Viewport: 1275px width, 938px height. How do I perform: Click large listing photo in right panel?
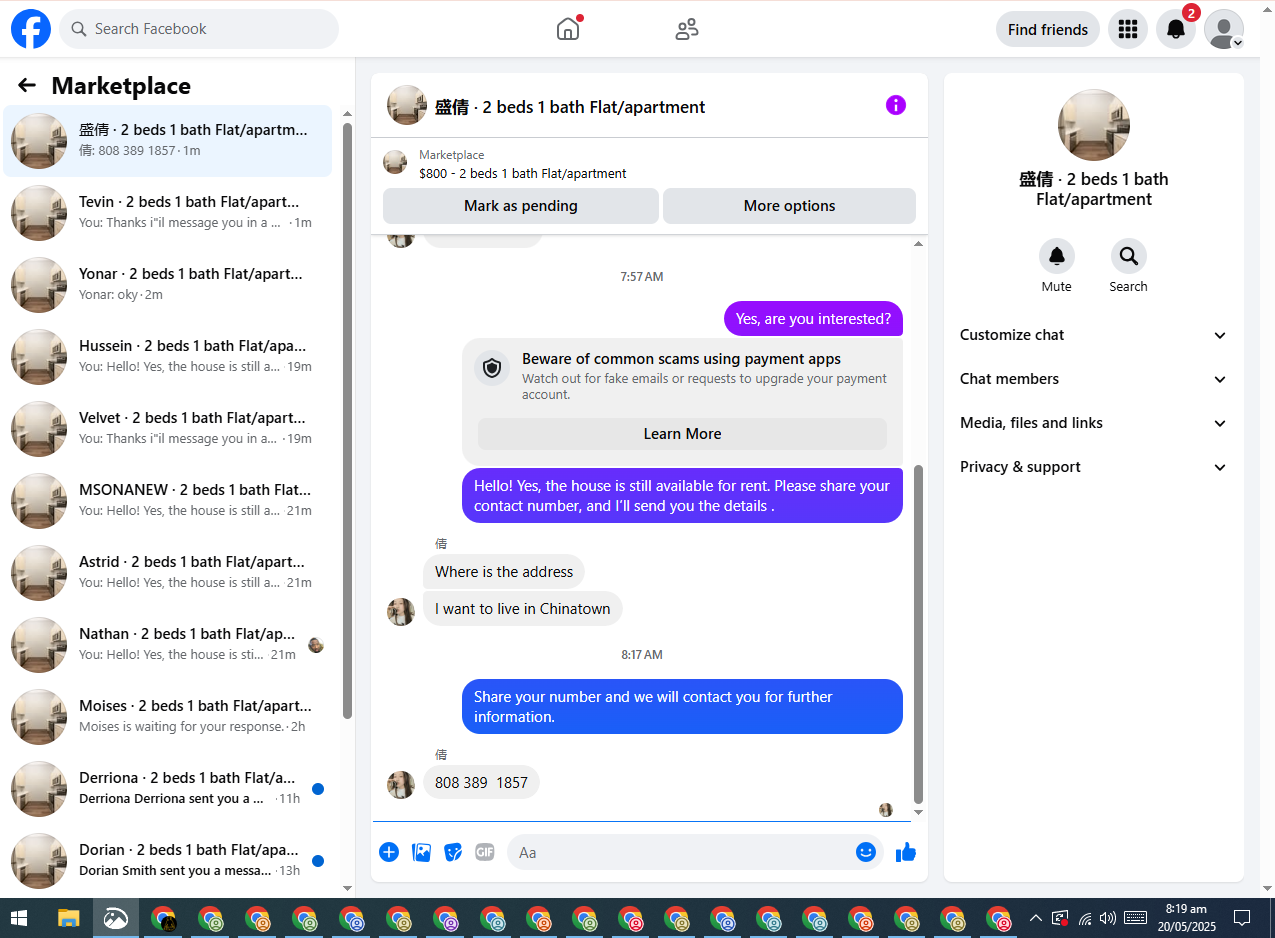click(1094, 125)
